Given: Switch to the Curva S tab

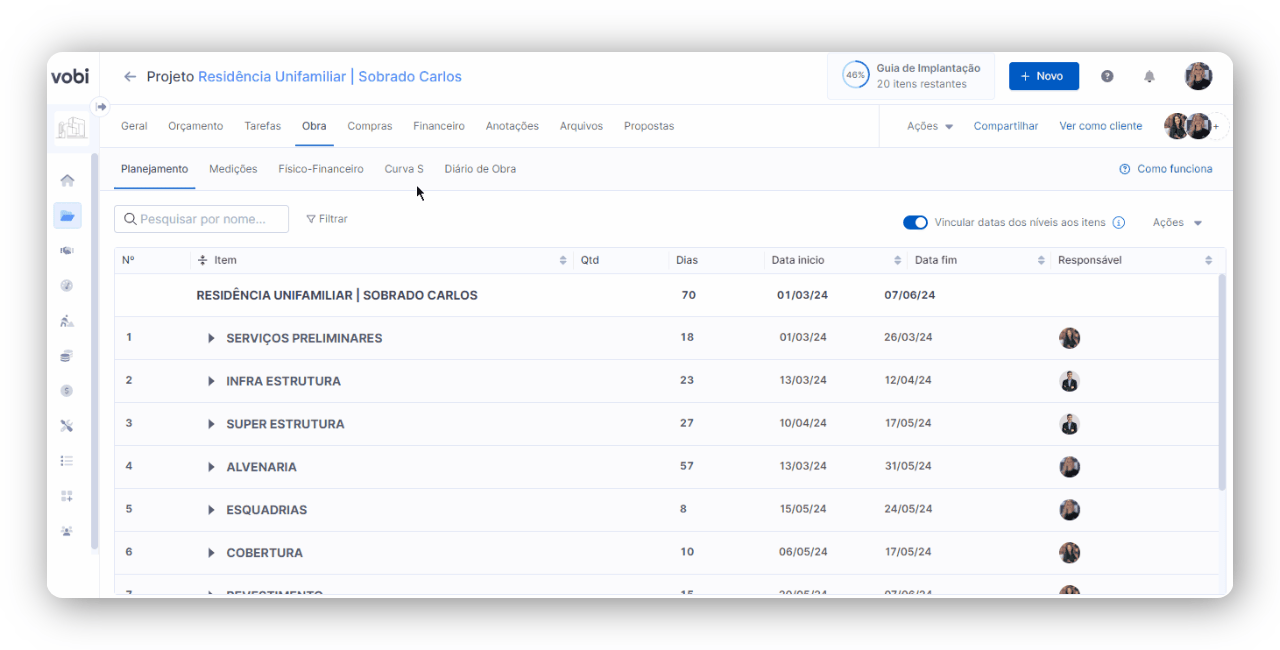Looking at the screenshot, I should click(404, 169).
